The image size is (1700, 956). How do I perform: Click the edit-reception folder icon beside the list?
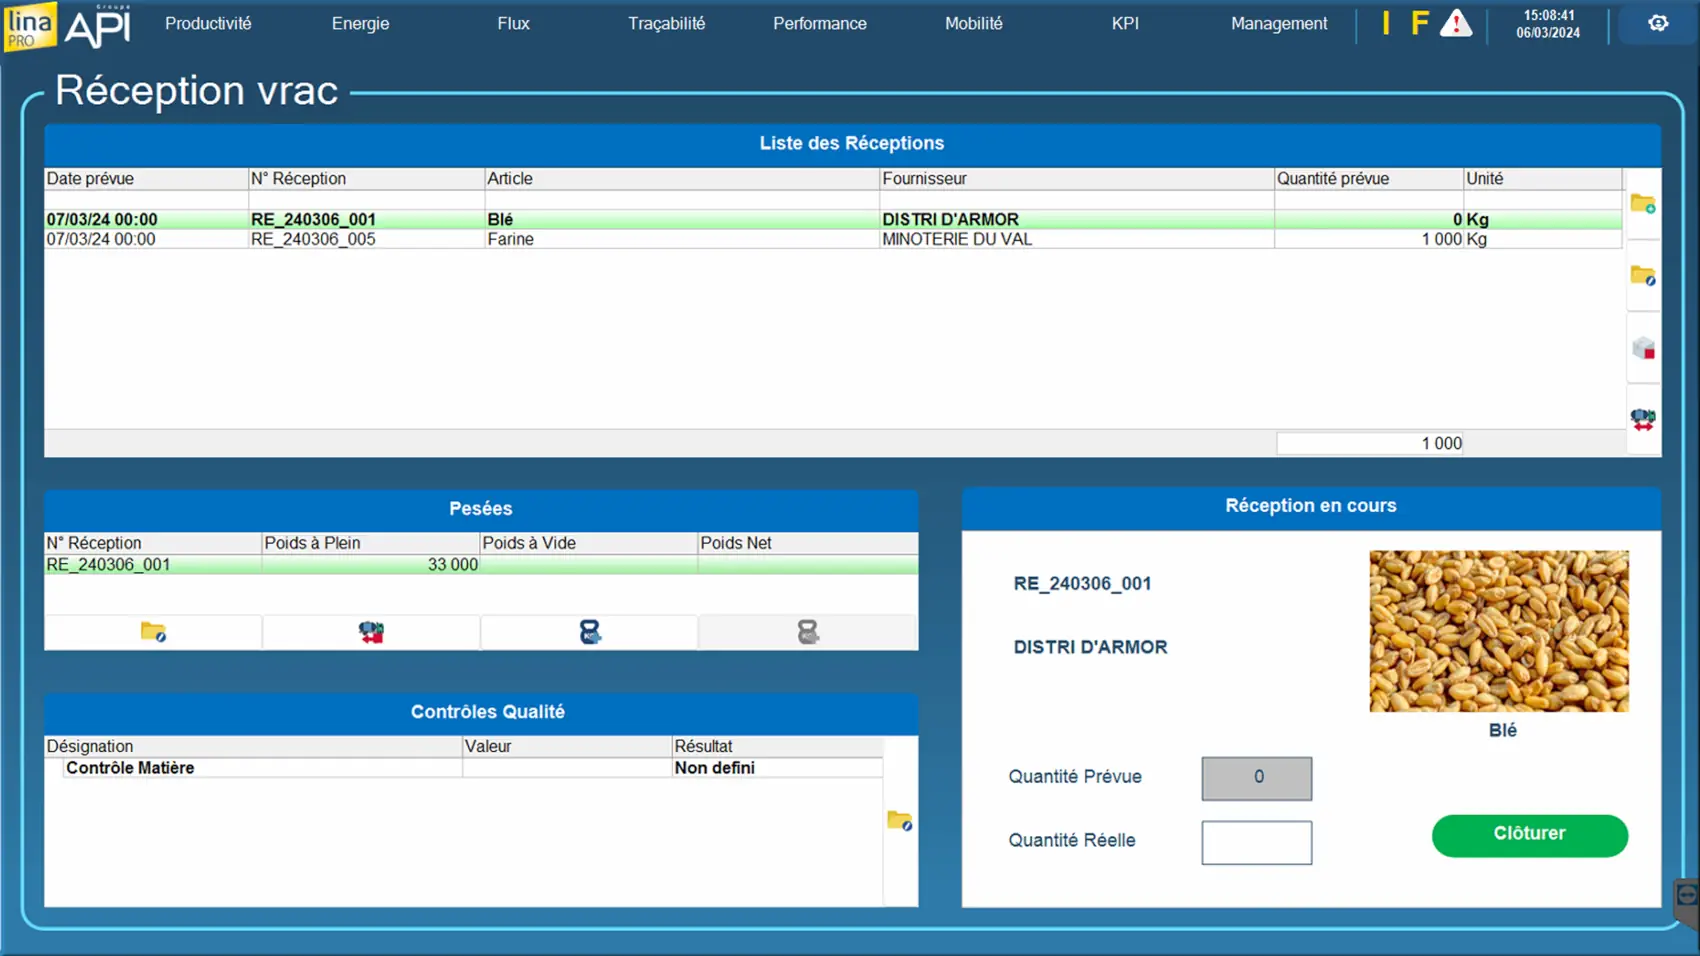click(1642, 276)
